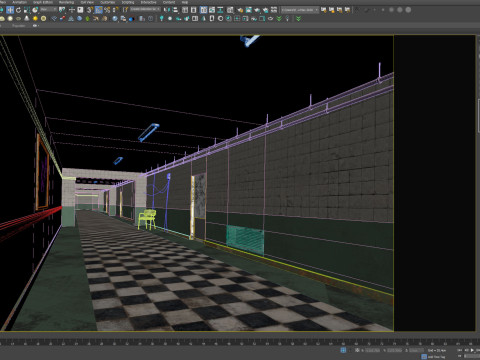Select the Select and Scale tool
This screenshot has width=480, height=360.
tap(27, 10)
